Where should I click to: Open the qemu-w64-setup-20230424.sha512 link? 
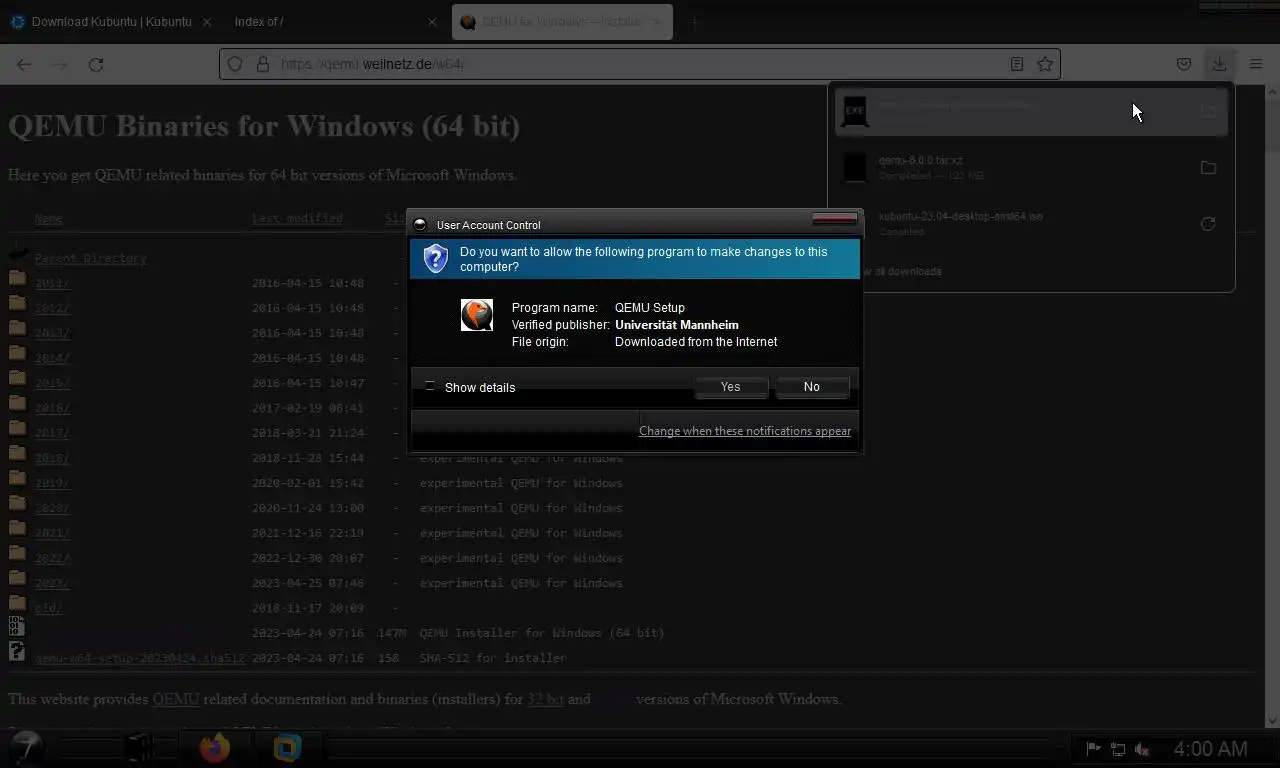[140, 658]
